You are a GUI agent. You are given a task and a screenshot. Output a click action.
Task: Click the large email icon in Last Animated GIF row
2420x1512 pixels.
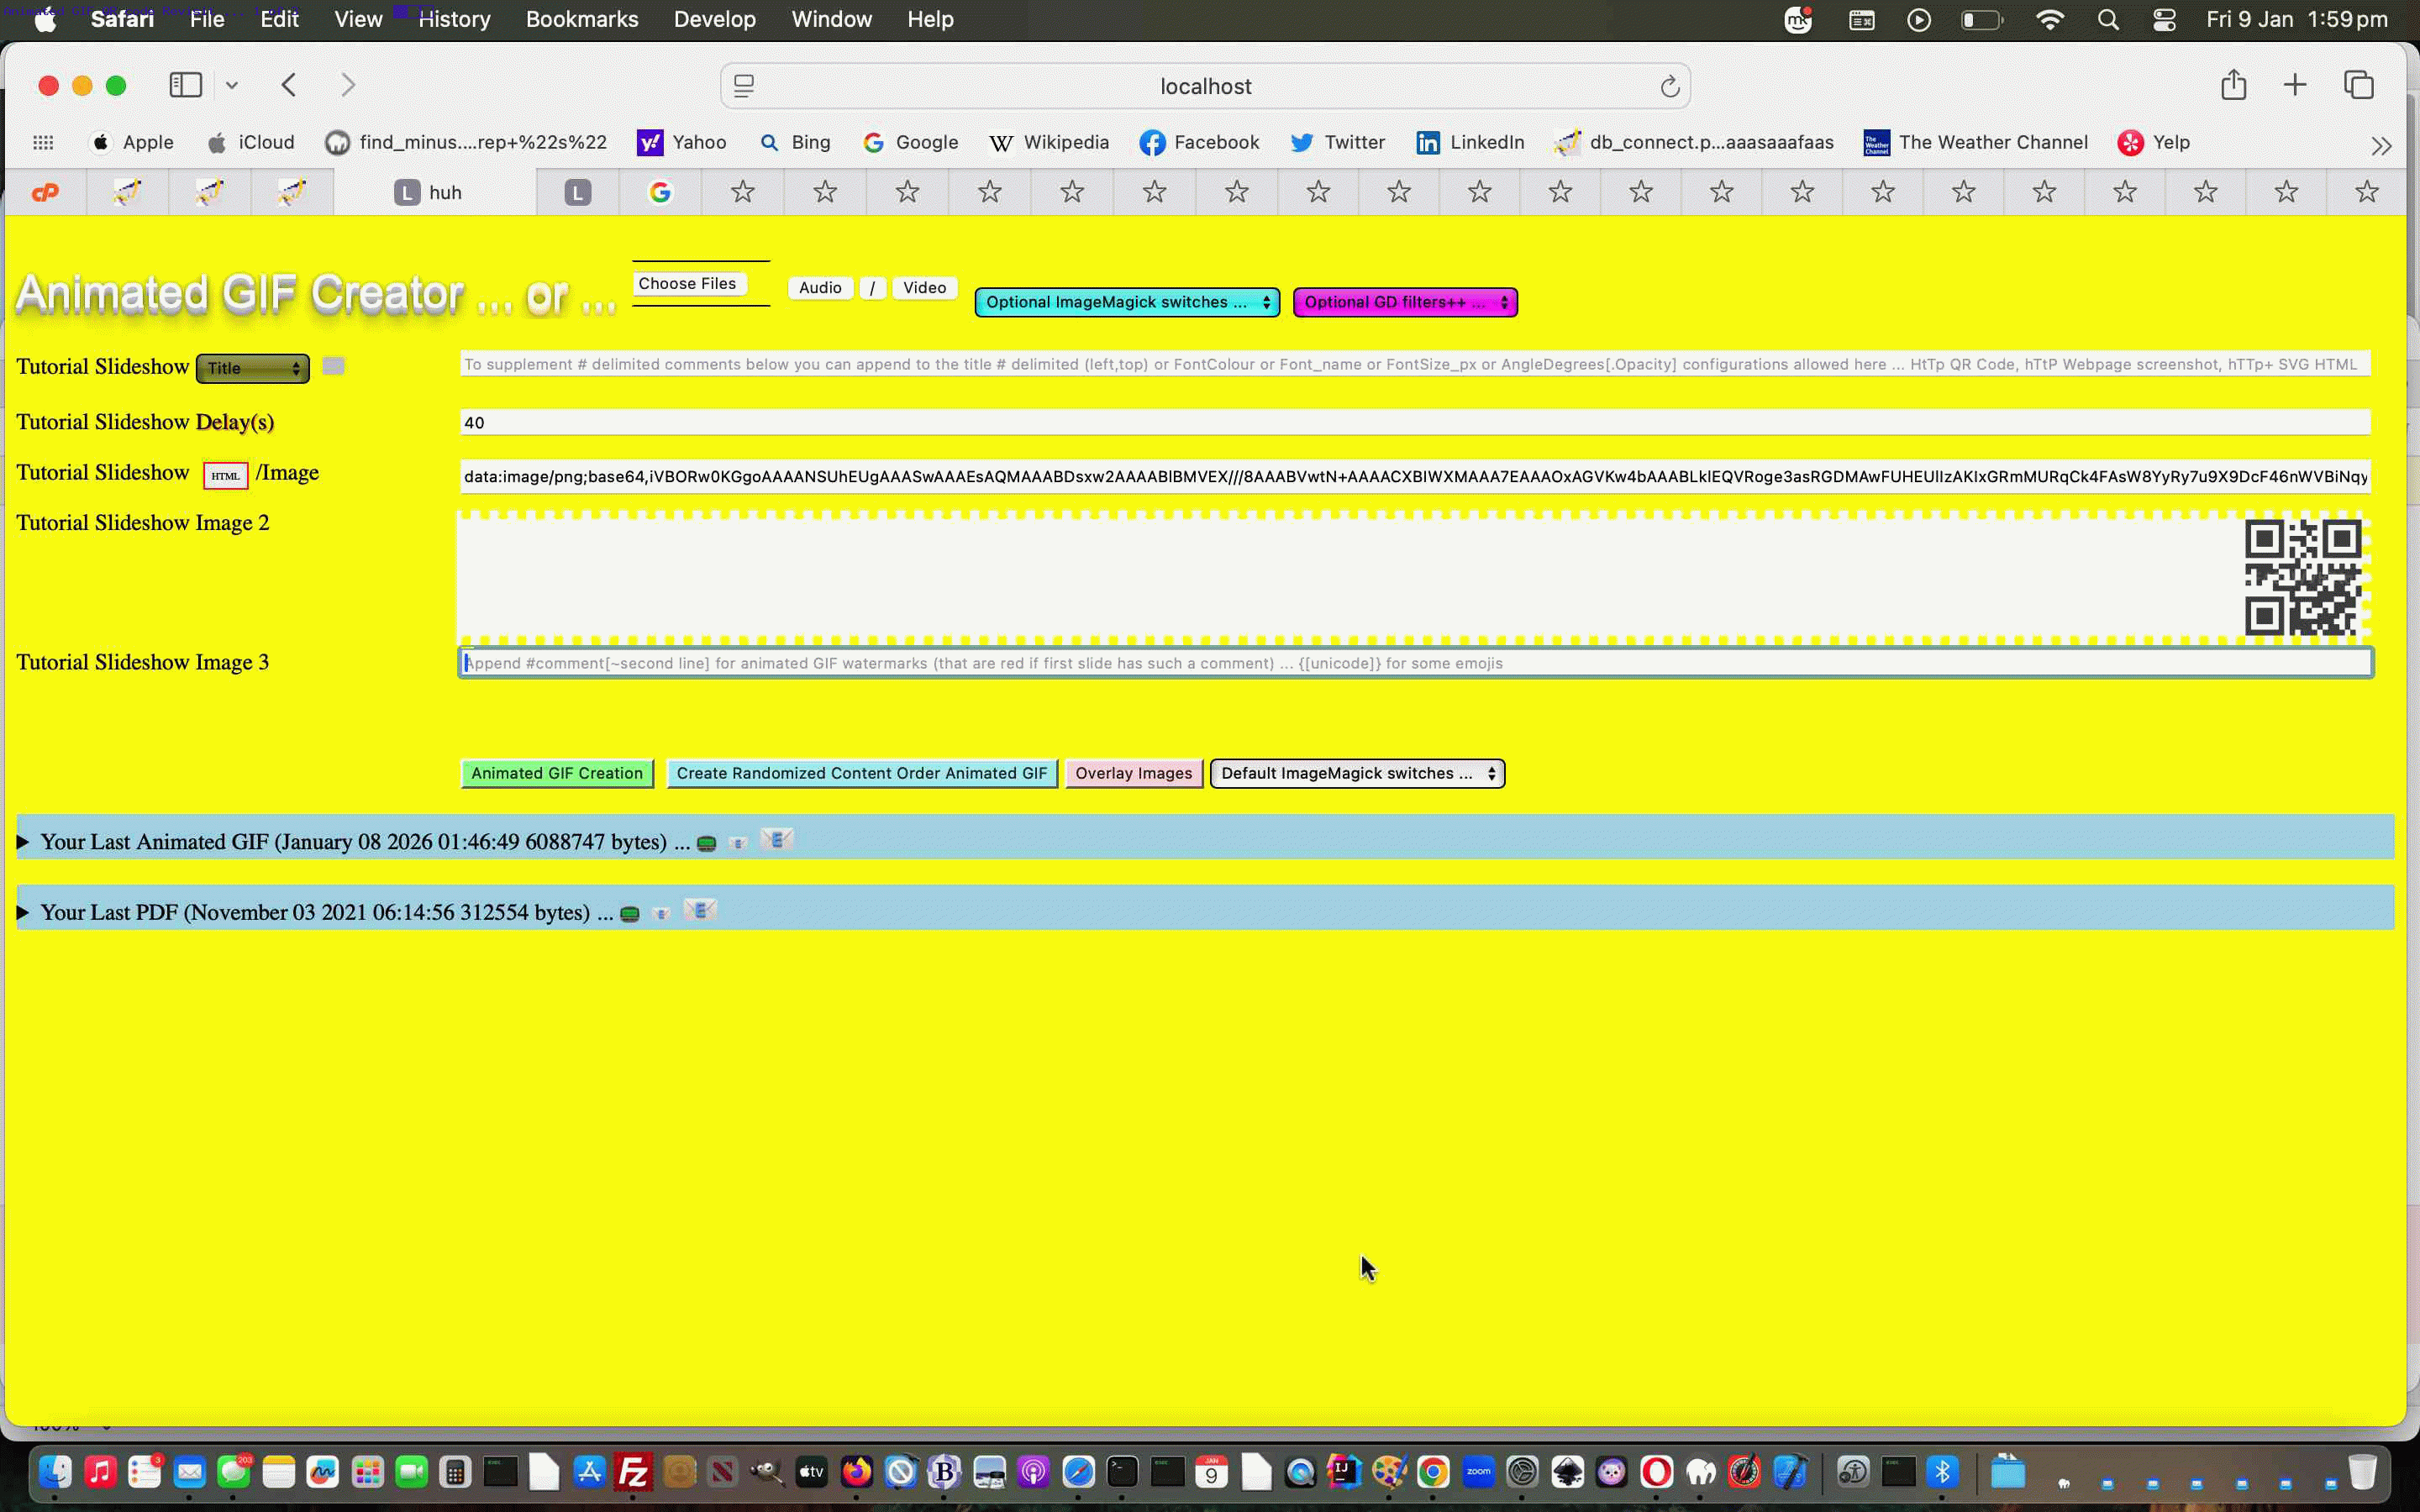(x=776, y=839)
